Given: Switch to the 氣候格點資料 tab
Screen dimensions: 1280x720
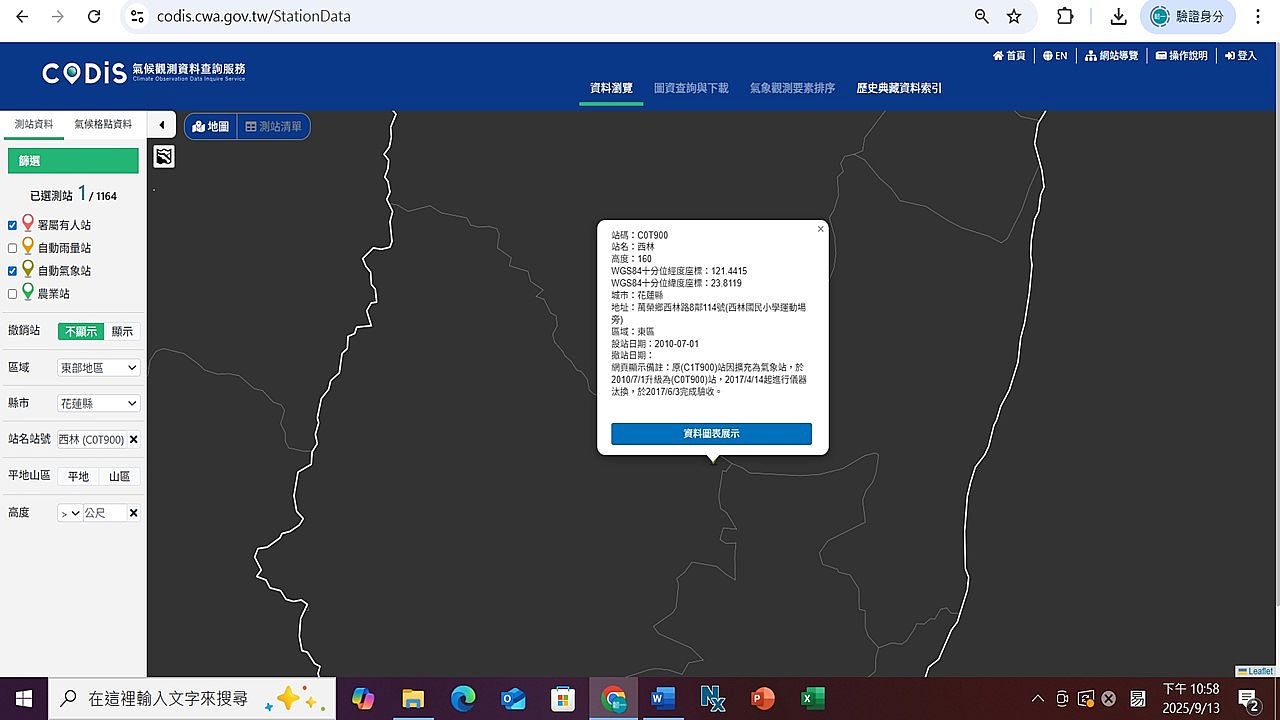Looking at the screenshot, I should tap(103, 124).
